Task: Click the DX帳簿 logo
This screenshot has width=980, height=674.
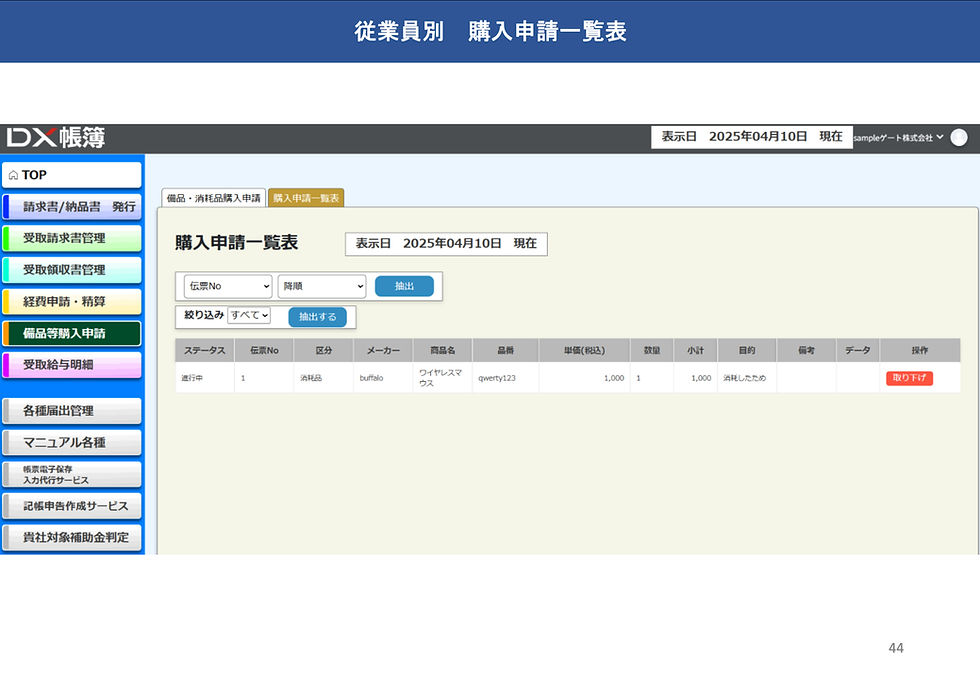Action: pyautogui.click(x=56, y=138)
